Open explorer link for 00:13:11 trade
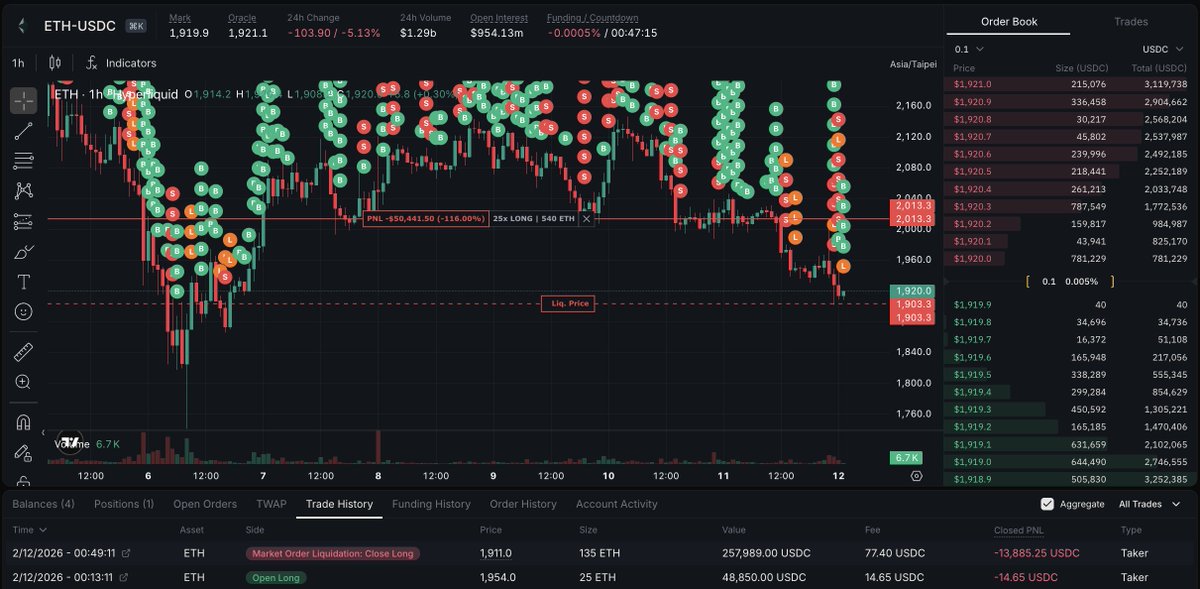1200x589 pixels. click(125, 577)
